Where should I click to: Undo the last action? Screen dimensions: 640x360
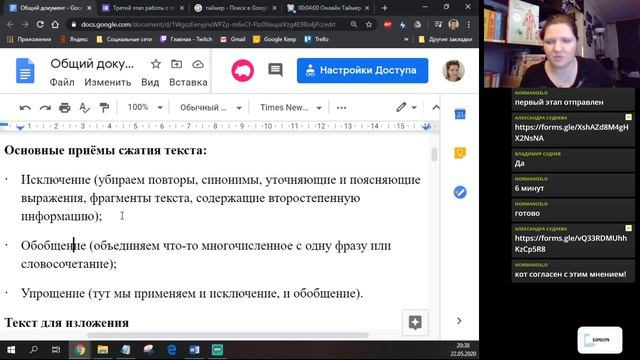click(25, 108)
